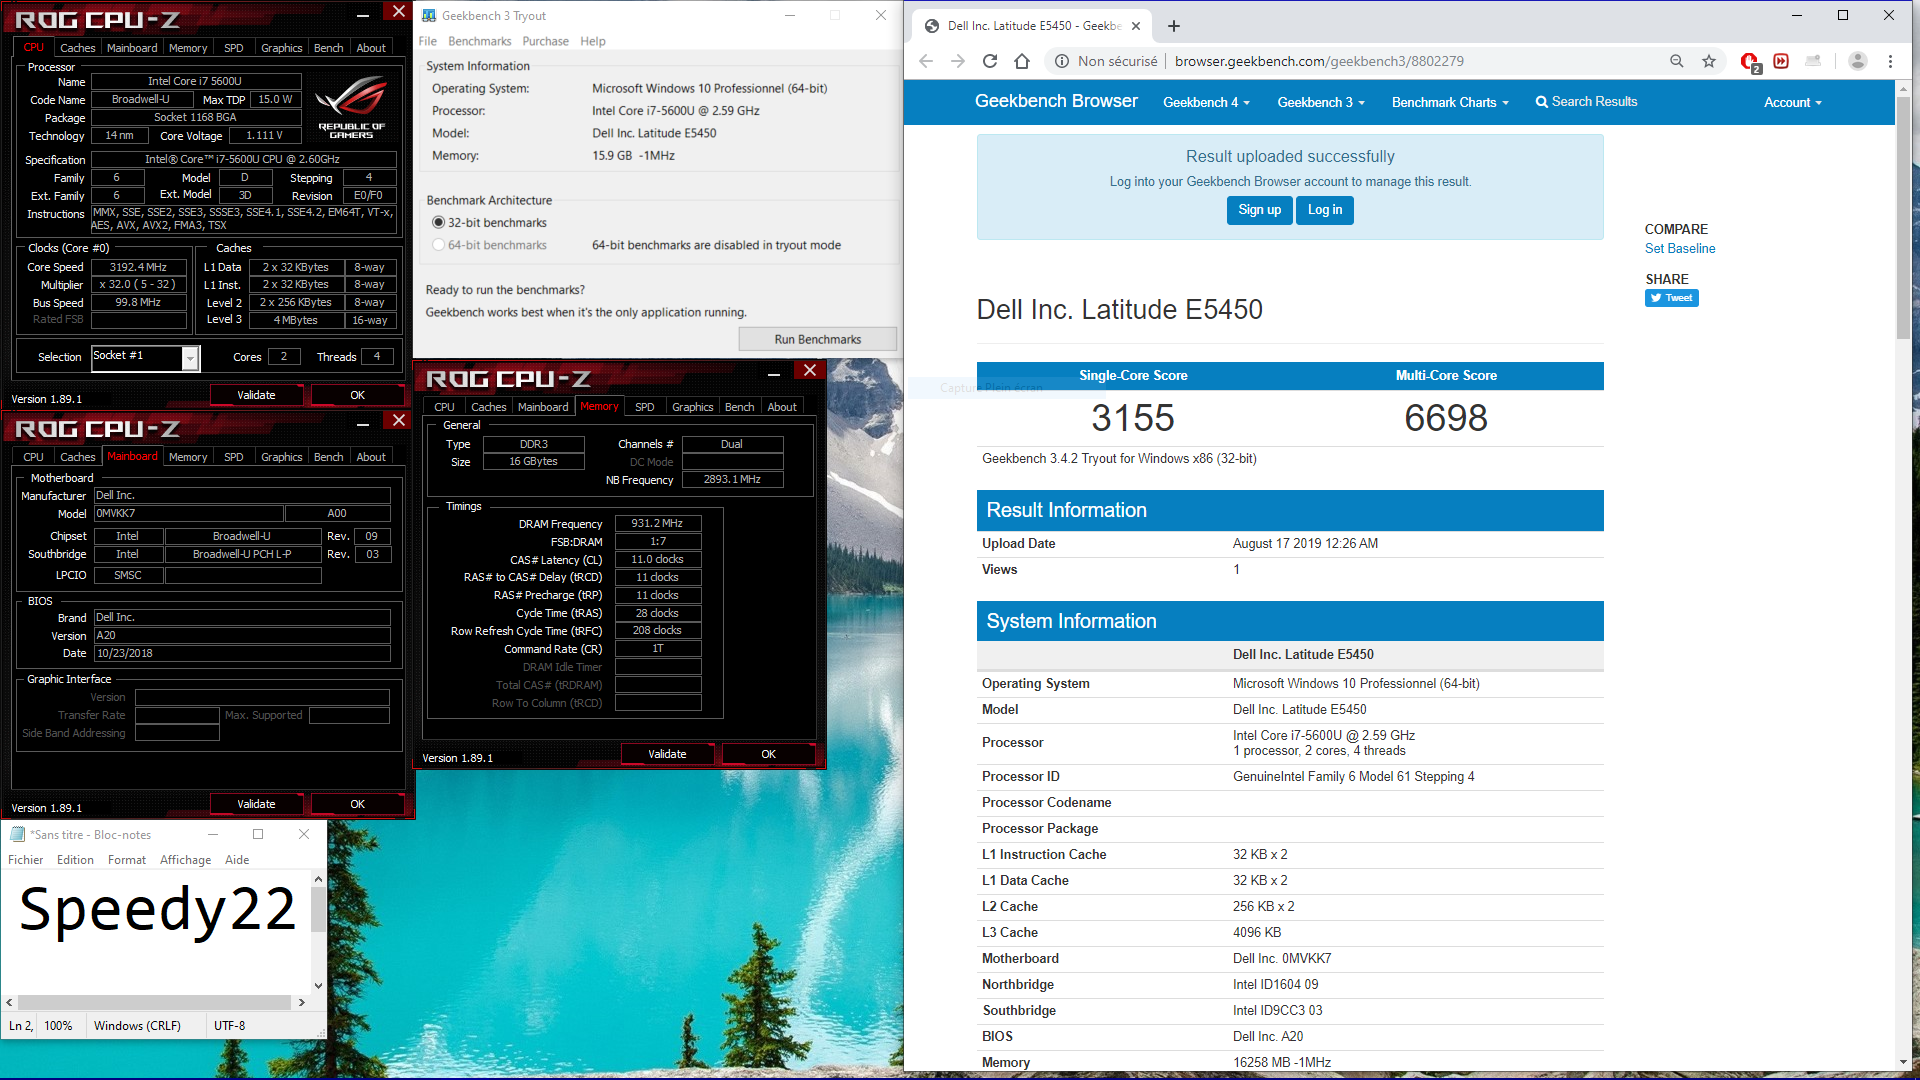Image resolution: width=1920 pixels, height=1080 pixels.
Task: Open Help menu in Geekbench
Action: tap(593, 41)
